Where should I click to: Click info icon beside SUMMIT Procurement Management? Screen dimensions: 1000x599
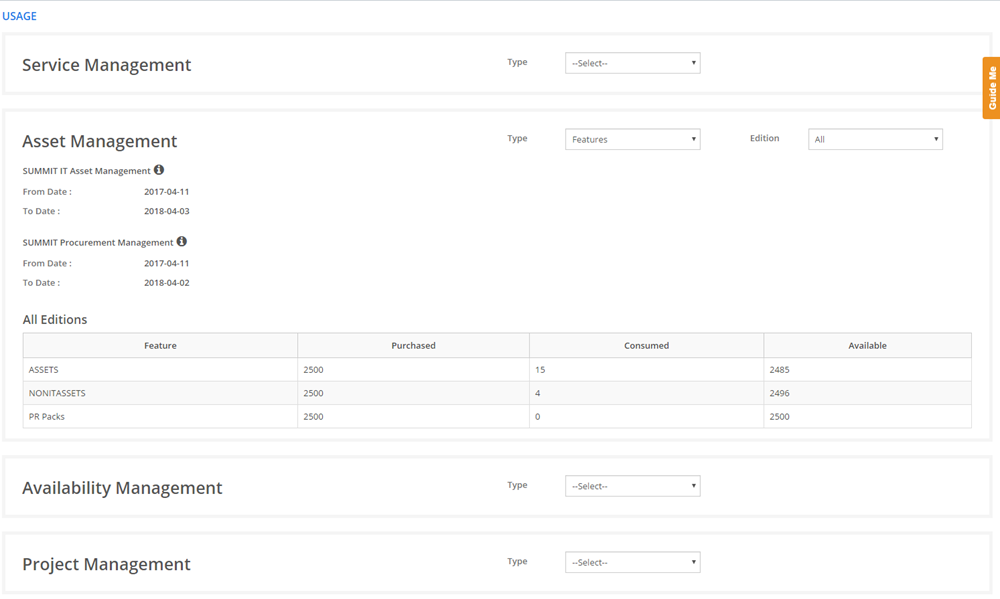(181, 242)
